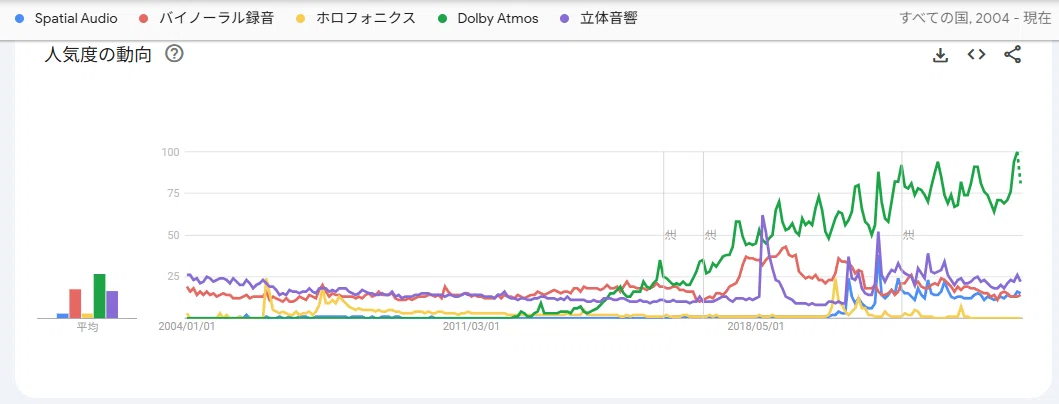Click the yellow ホロフォニクス spike near 2006

click(265, 279)
